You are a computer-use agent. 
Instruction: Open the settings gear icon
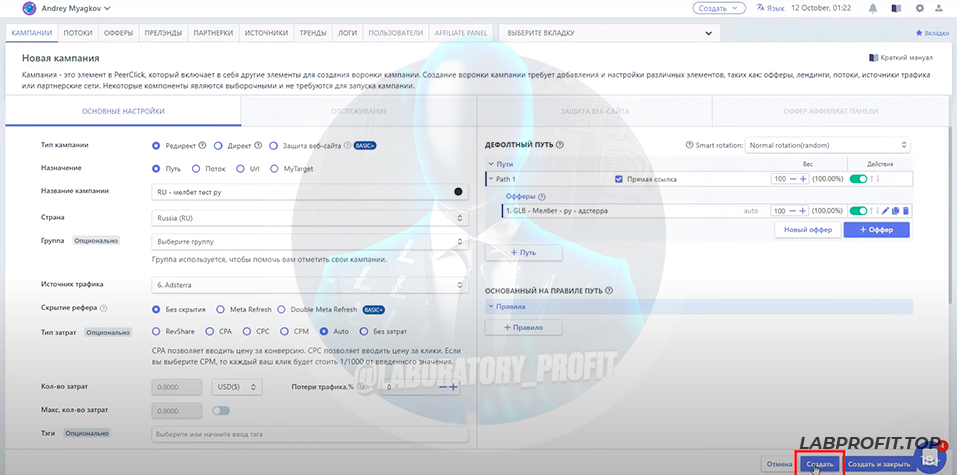[919, 8]
